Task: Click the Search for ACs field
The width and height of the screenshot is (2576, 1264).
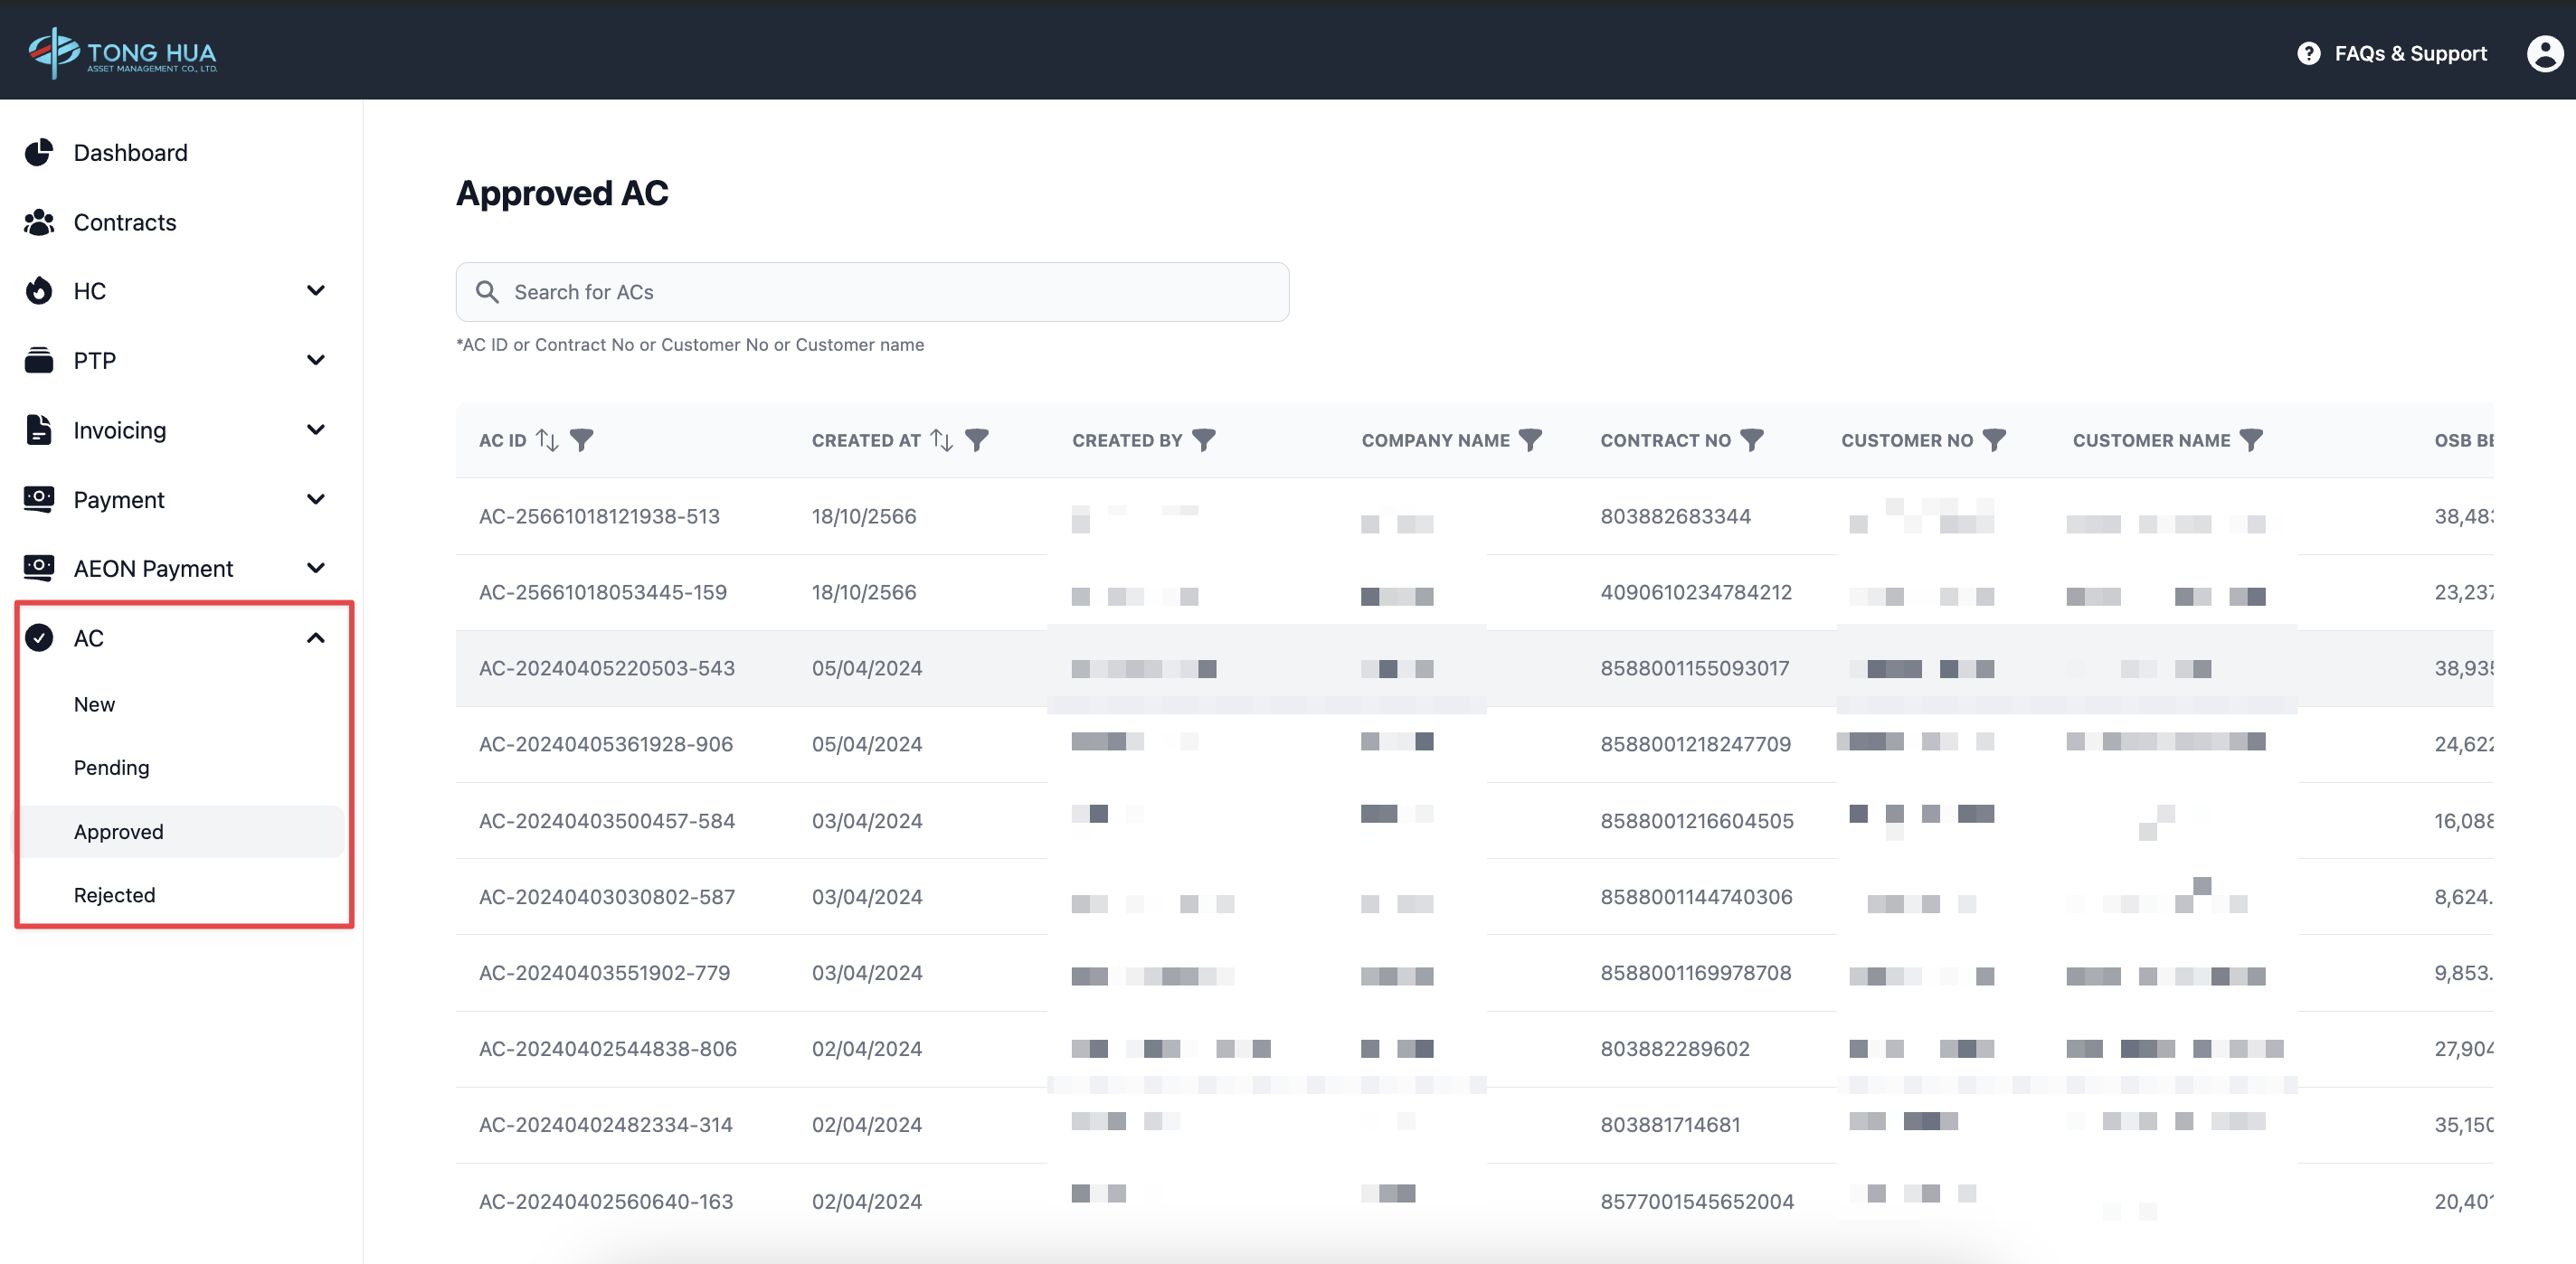Action: [872, 292]
